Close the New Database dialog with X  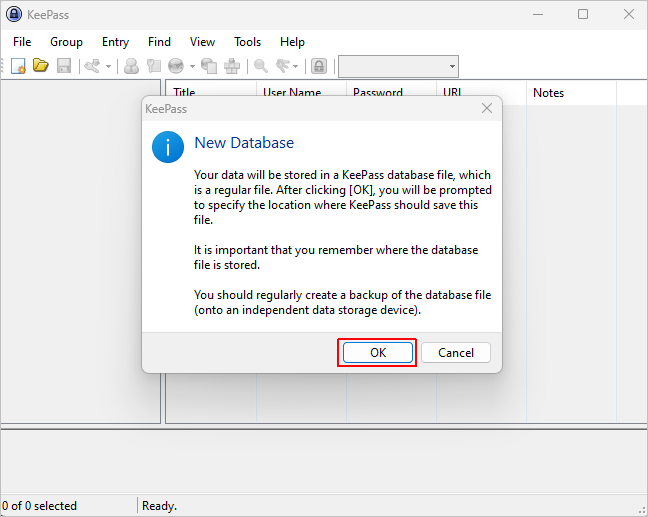point(487,108)
